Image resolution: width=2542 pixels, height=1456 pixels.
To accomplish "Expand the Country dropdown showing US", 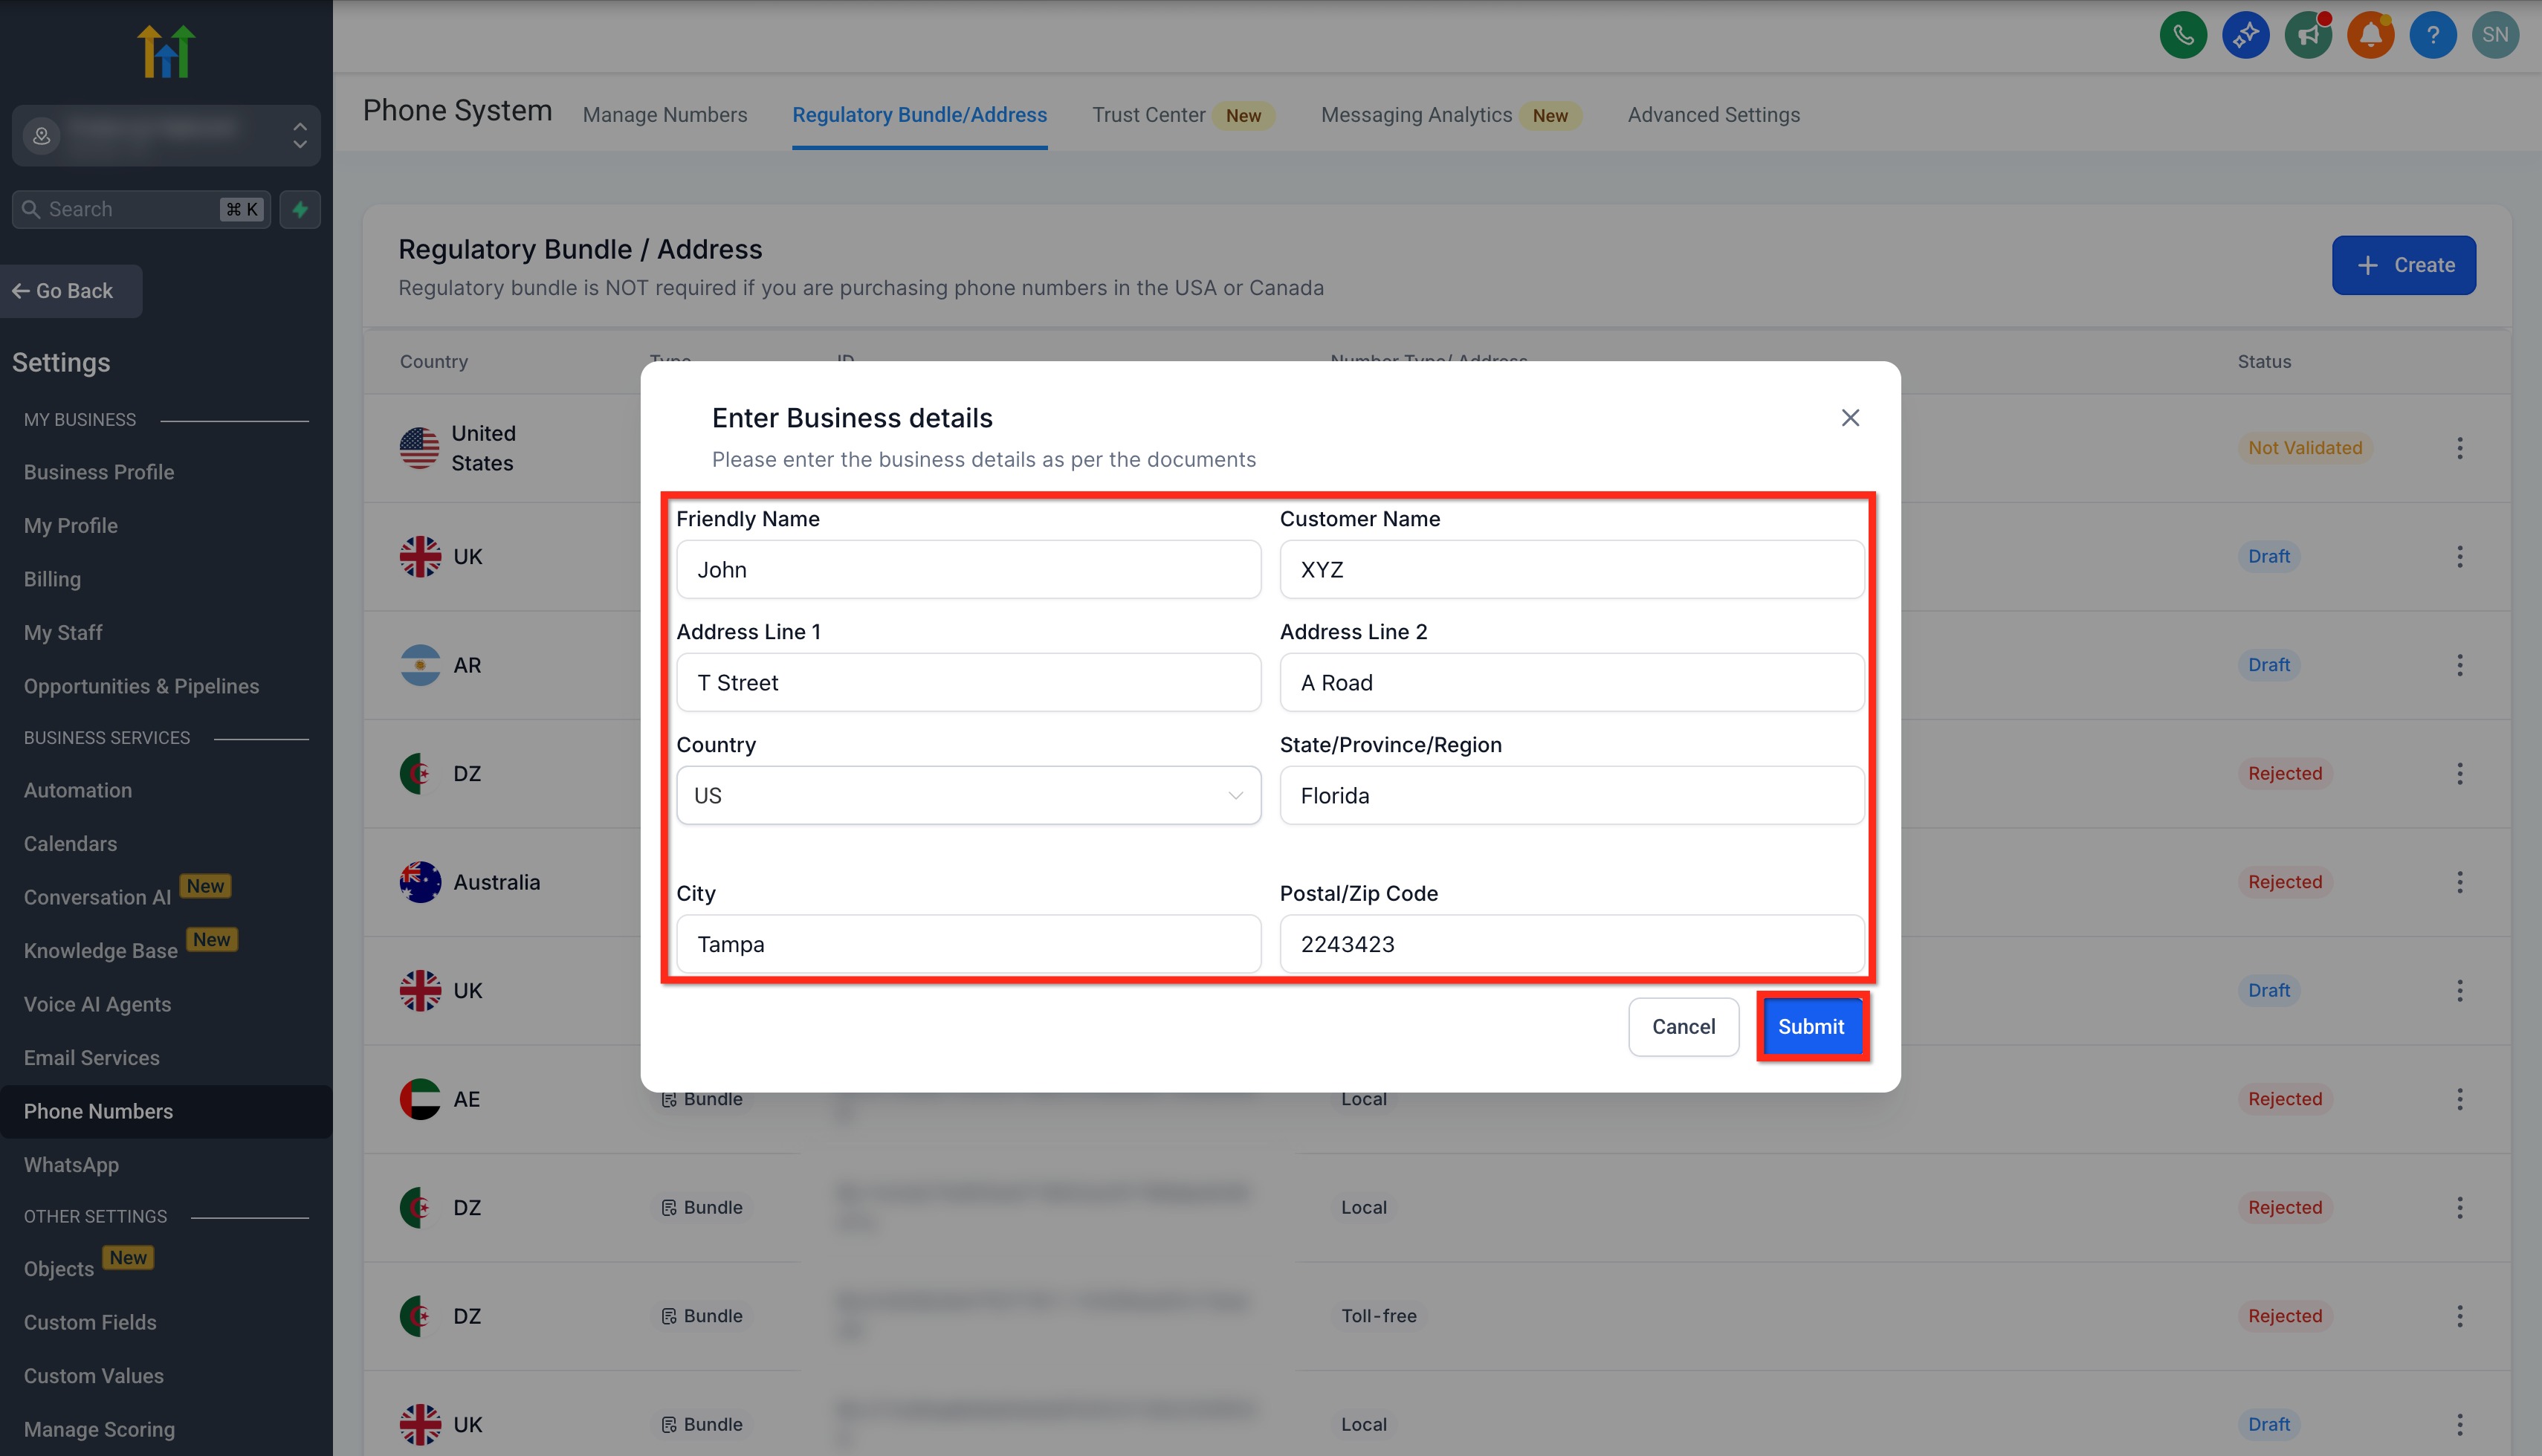I will tap(968, 795).
